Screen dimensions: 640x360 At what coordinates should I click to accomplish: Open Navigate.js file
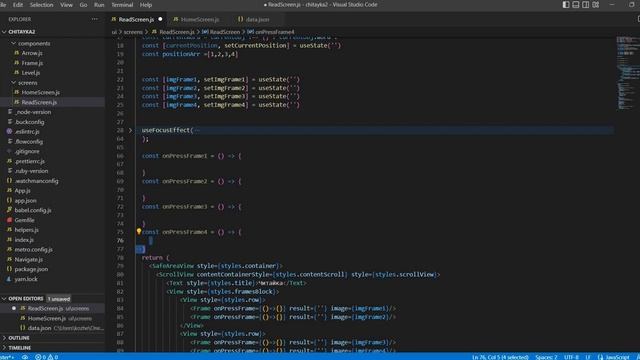(x=29, y=259)
